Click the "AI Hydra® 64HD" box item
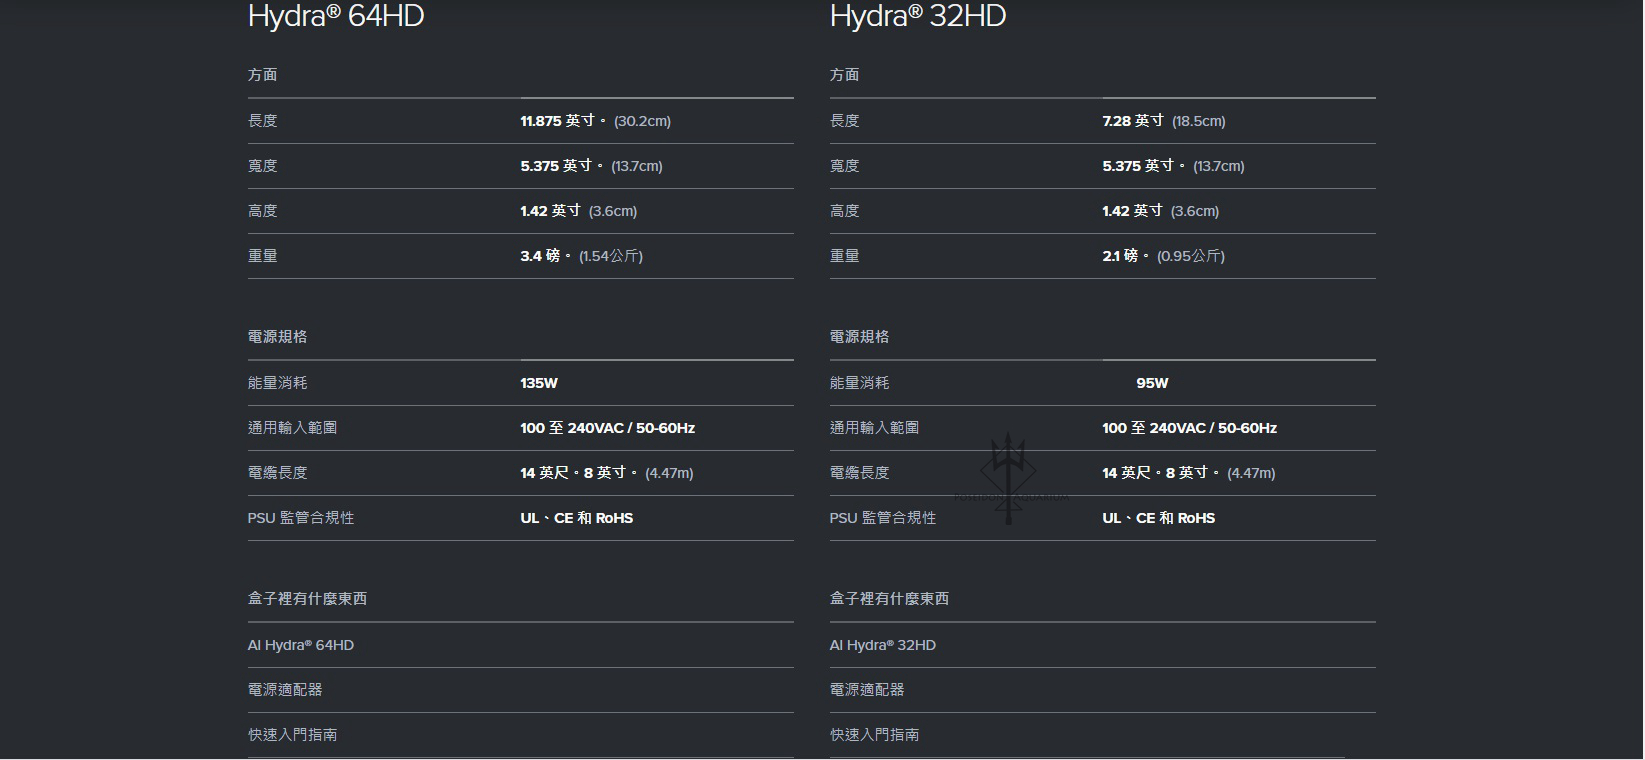The height and width of the screenshot is (760, 1645). click(x=301, y=645)
